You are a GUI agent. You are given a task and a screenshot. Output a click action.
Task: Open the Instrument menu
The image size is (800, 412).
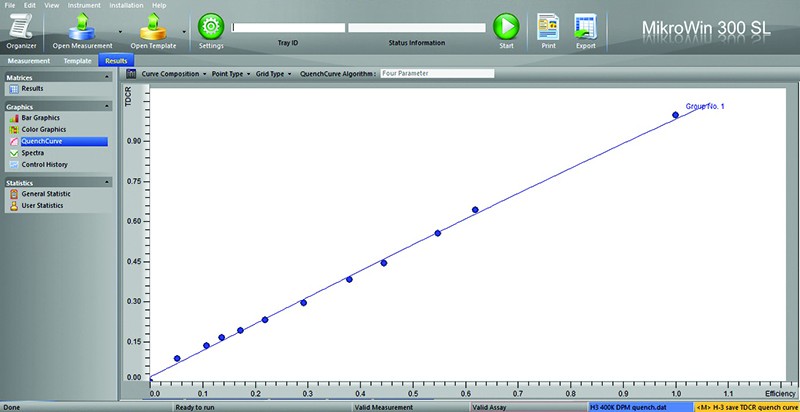(82, 4)
